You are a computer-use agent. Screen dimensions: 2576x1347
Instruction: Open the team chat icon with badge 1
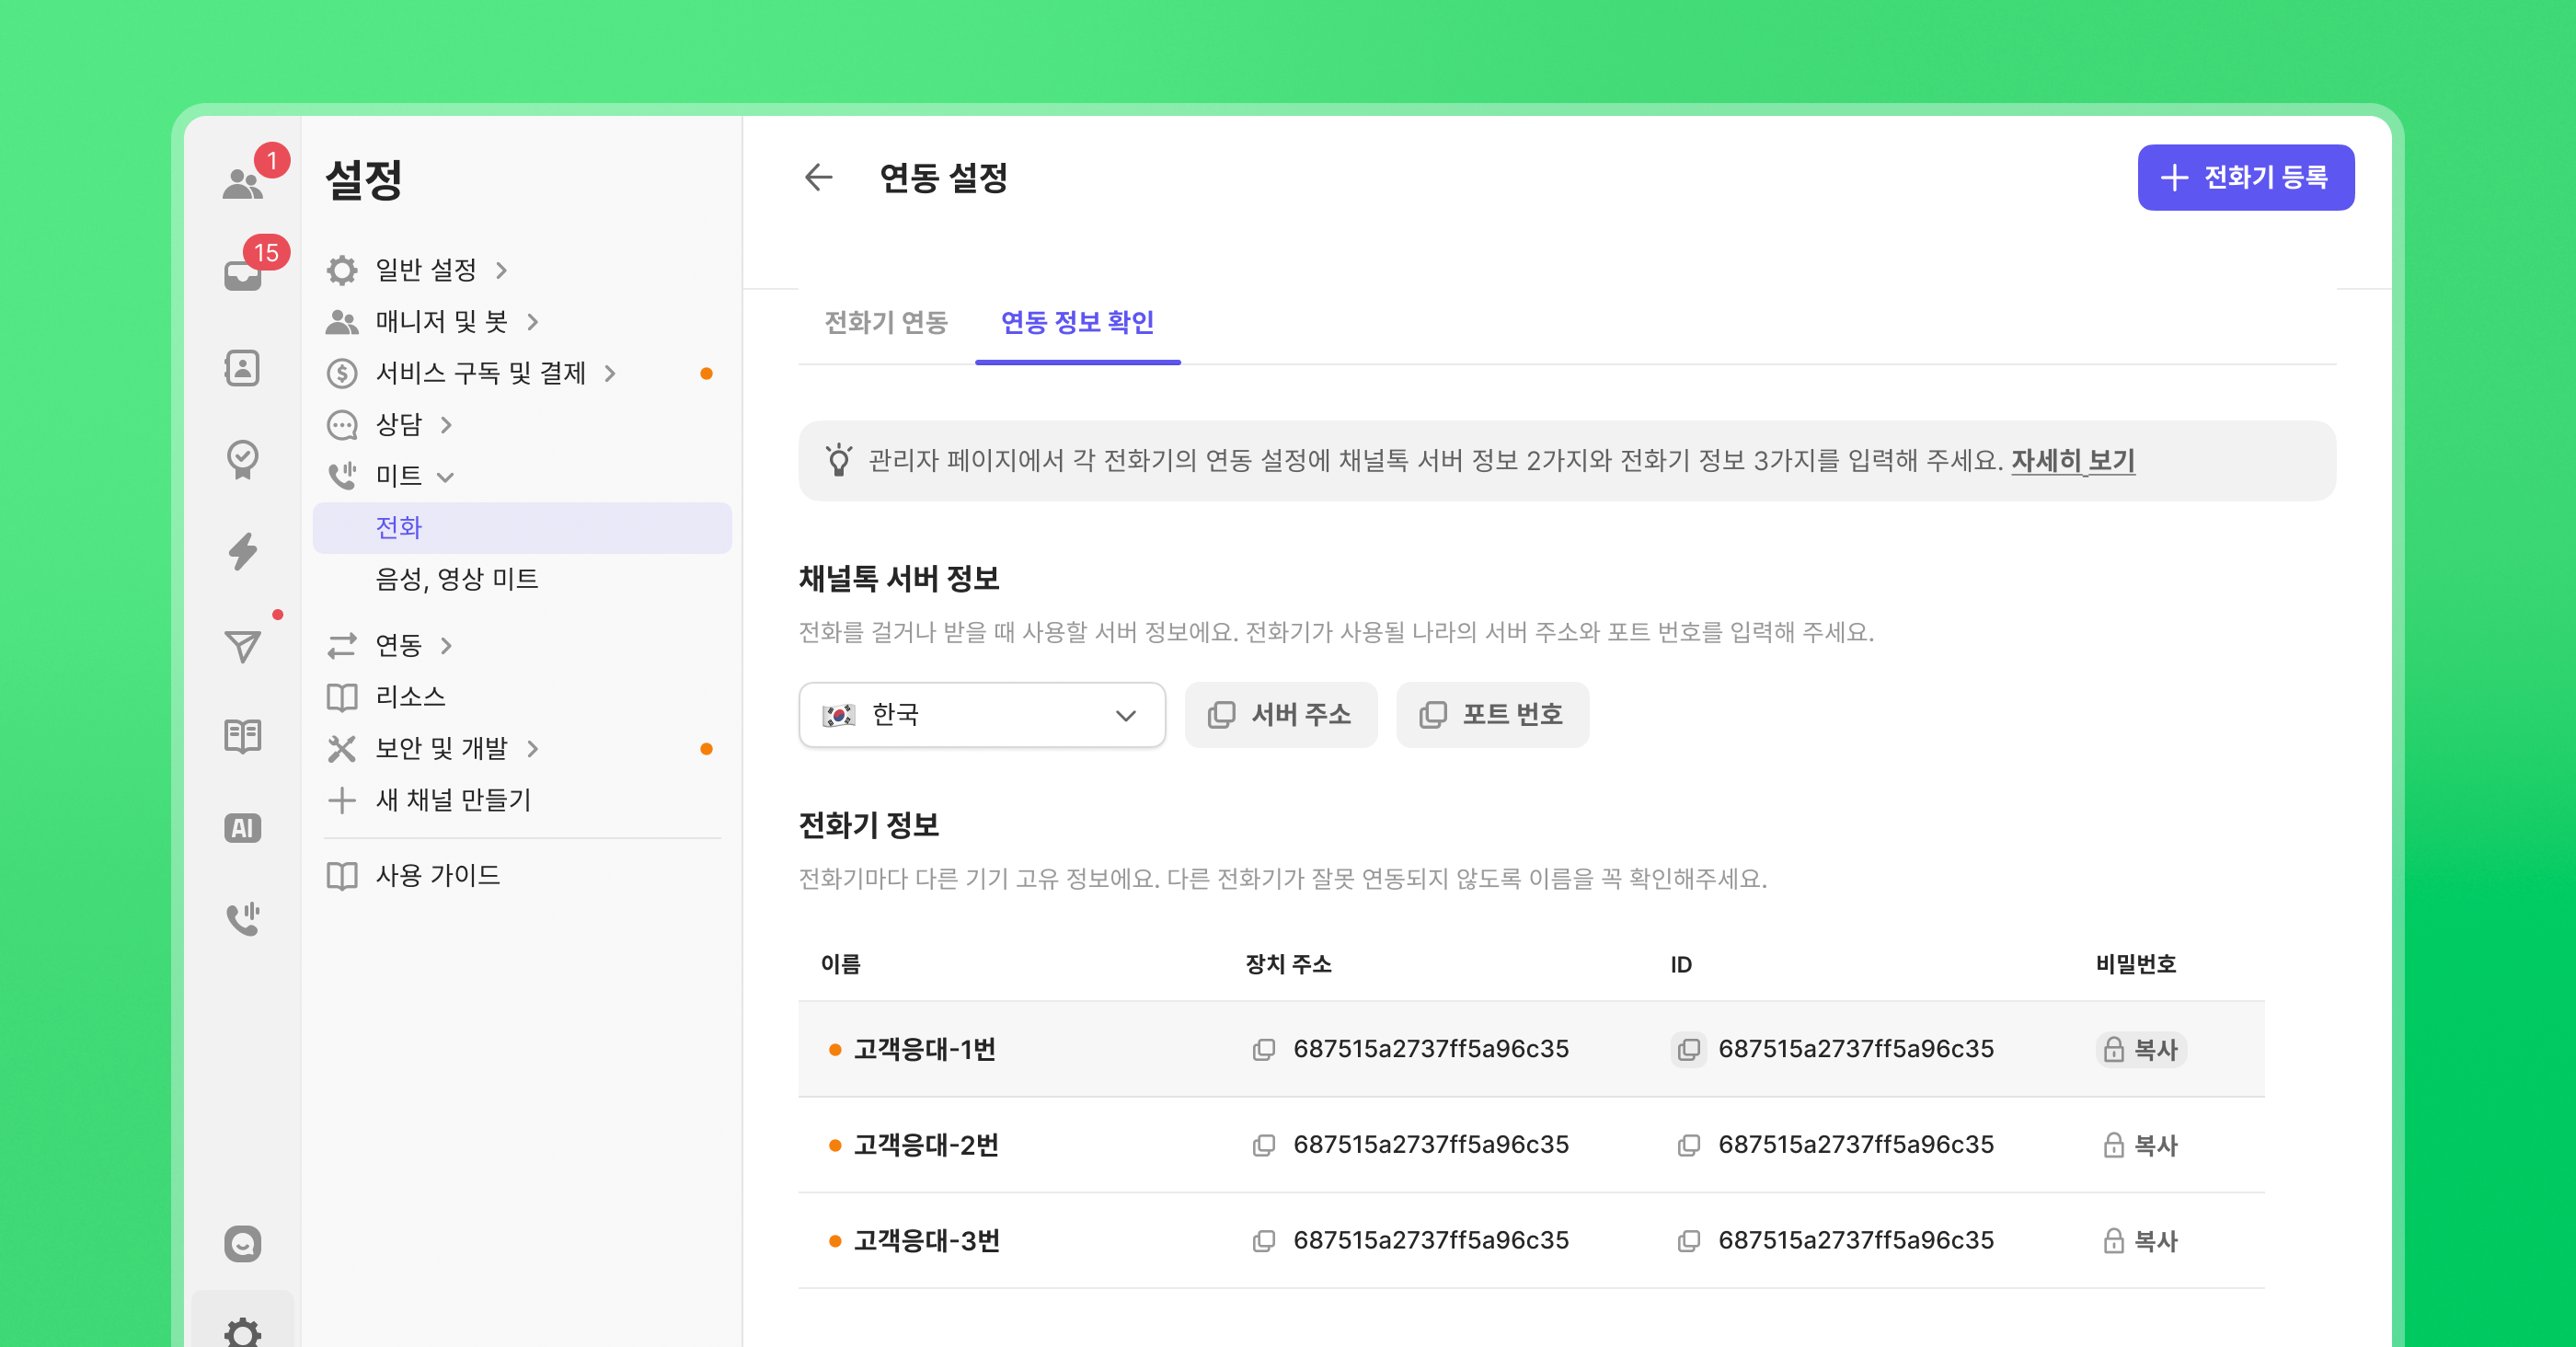click(x=243, y=183)
